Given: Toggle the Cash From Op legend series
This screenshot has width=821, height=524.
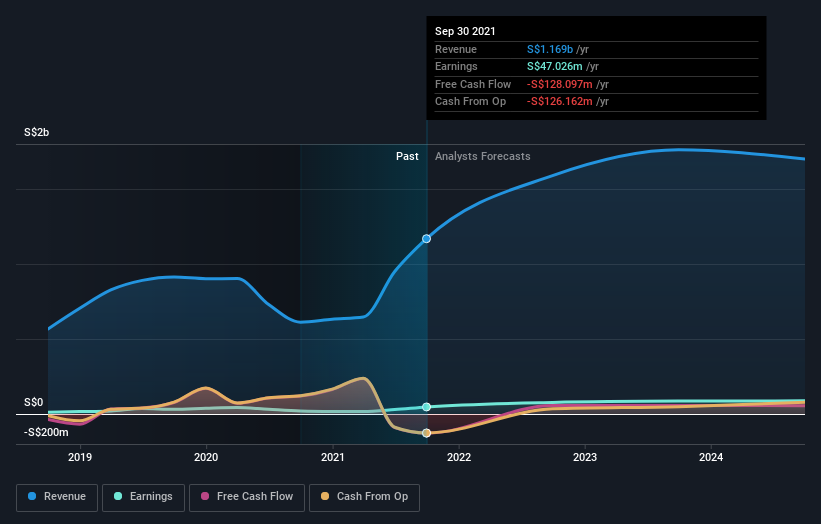Looking at the screenshot, I should (x=364, y=497).
